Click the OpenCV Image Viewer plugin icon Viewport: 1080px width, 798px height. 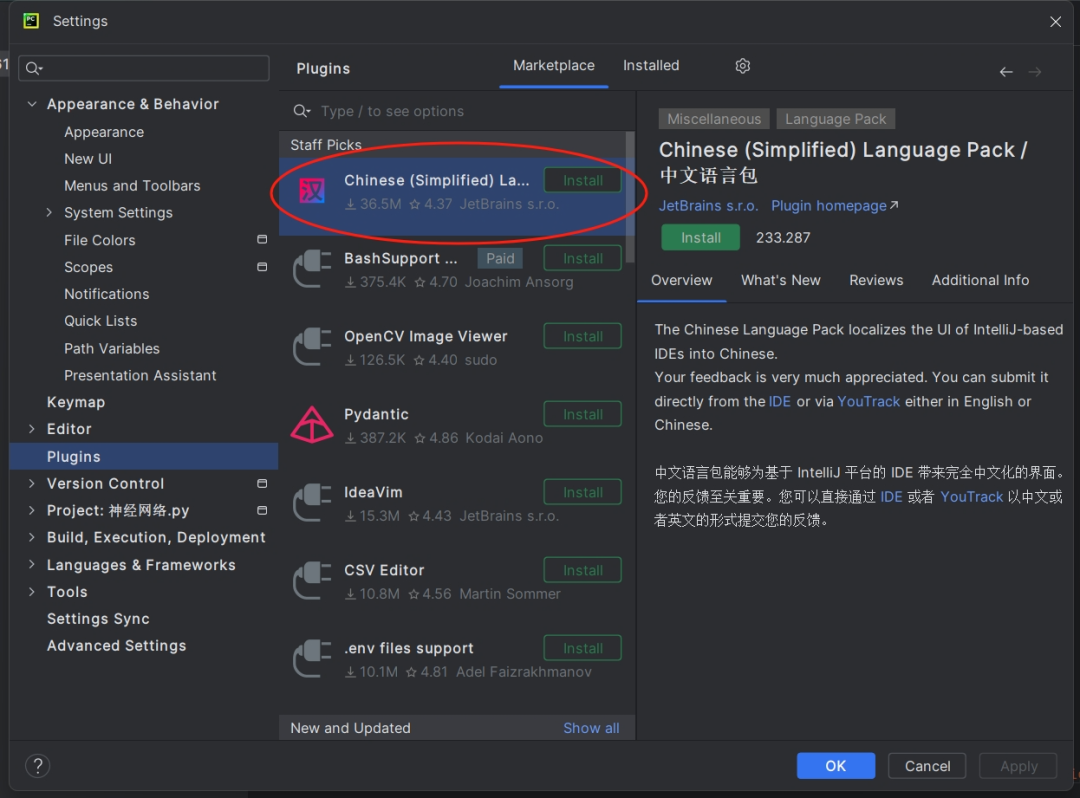pyautogui.click(x=312, y=346)
